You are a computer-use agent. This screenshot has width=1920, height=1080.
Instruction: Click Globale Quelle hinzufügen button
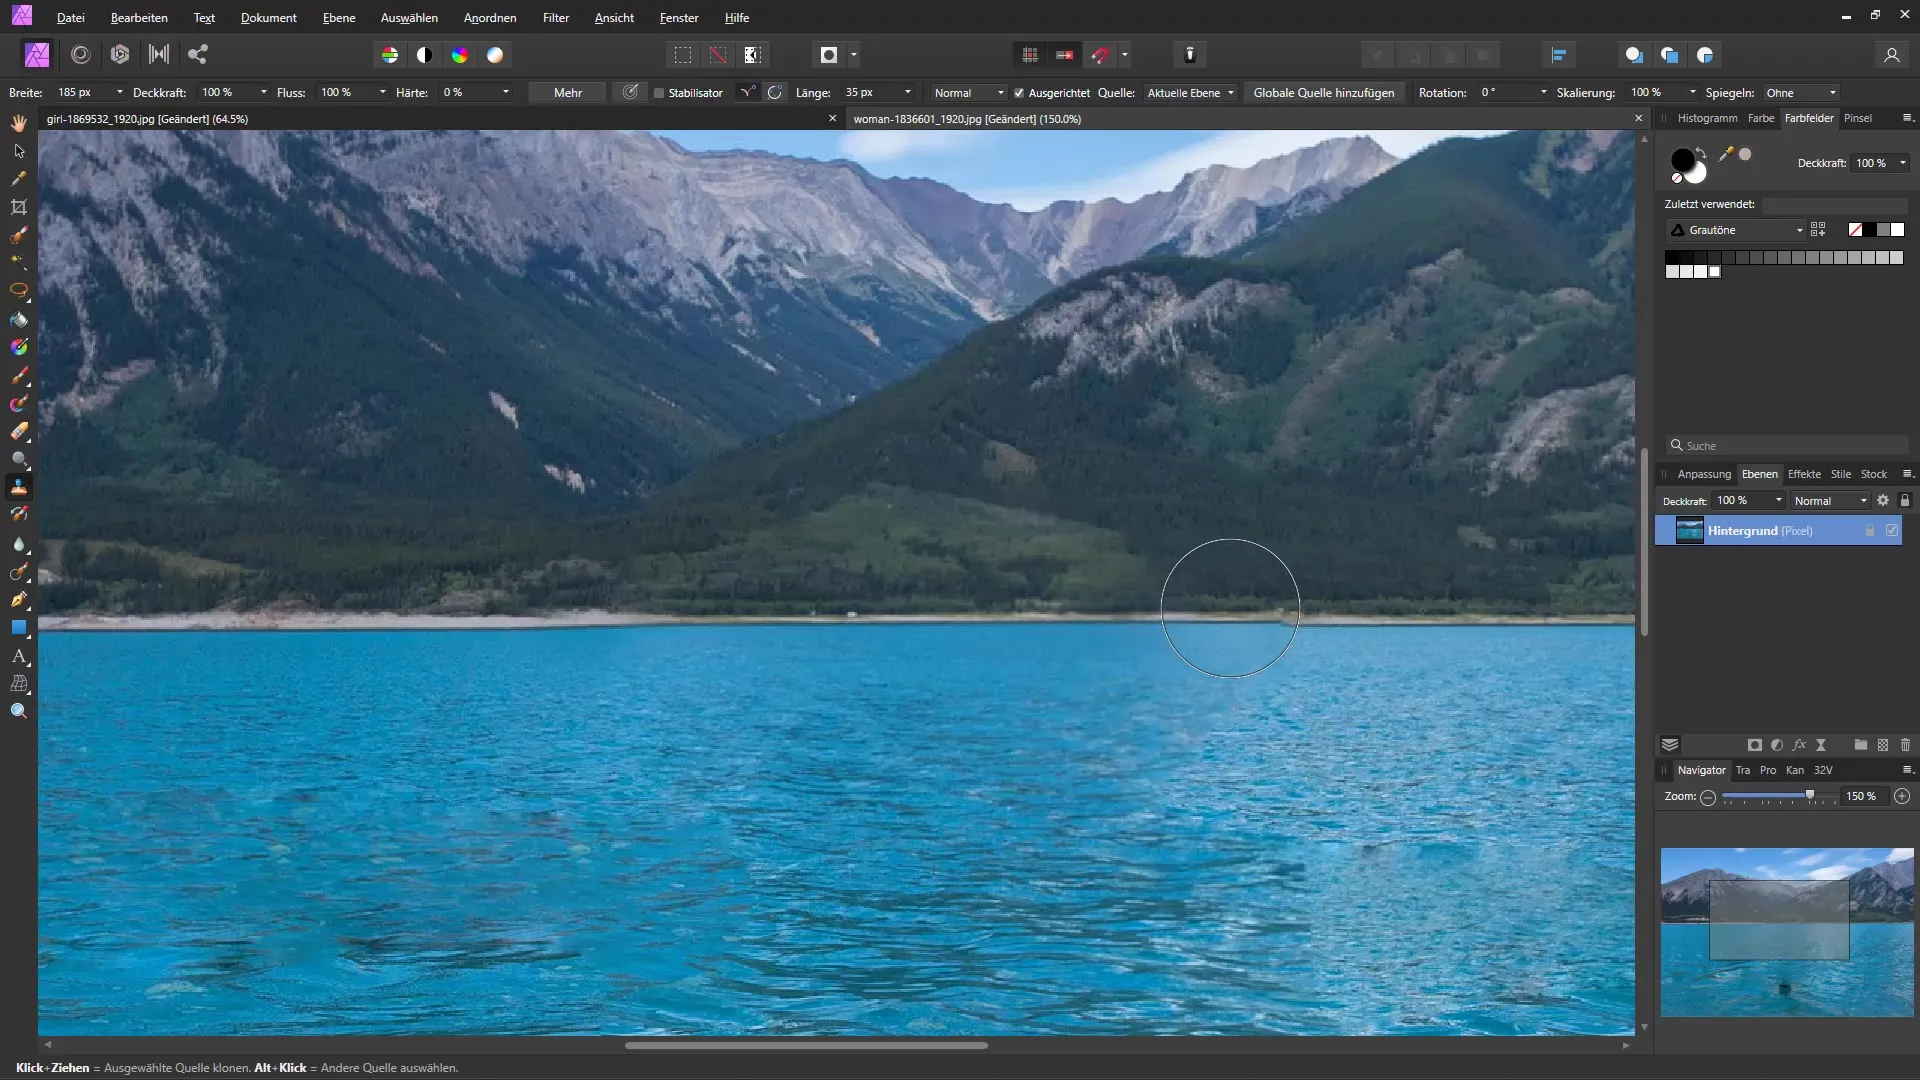(x=1323, y=92)
